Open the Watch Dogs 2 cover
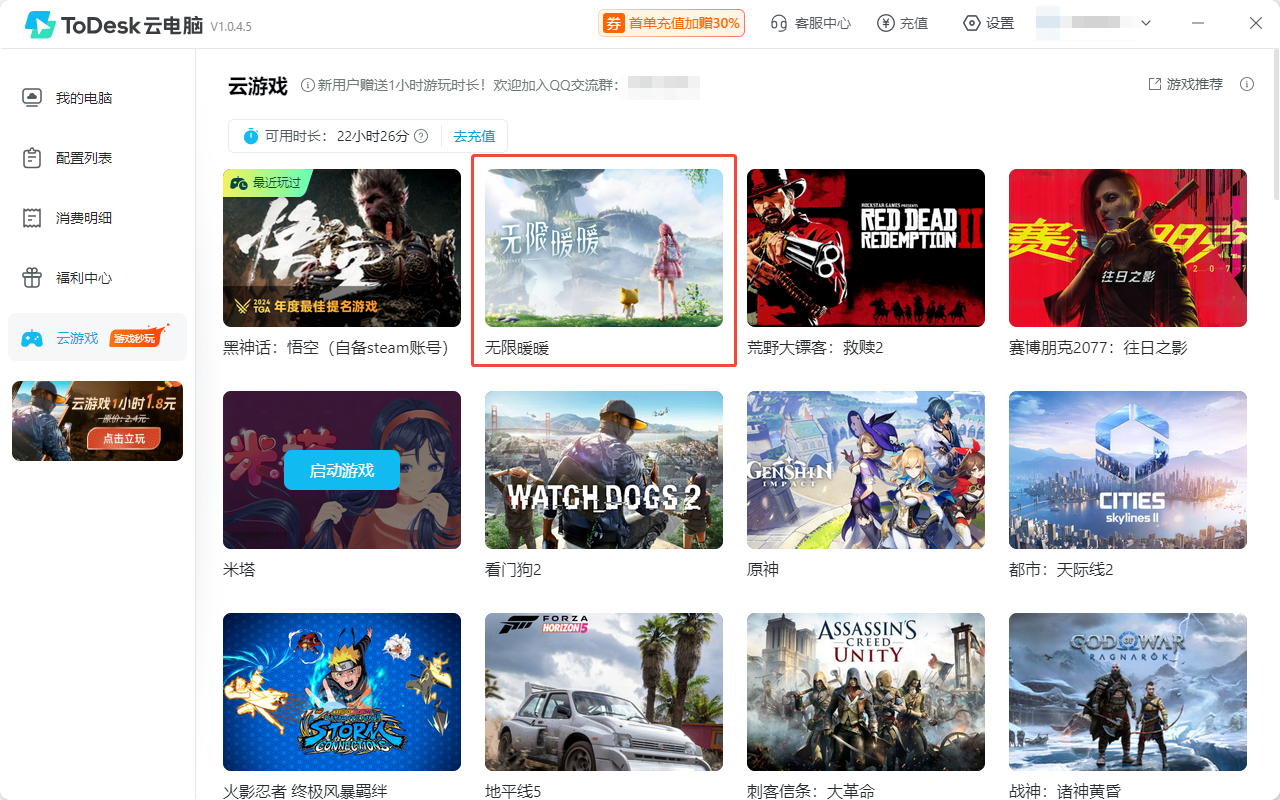 604,470
